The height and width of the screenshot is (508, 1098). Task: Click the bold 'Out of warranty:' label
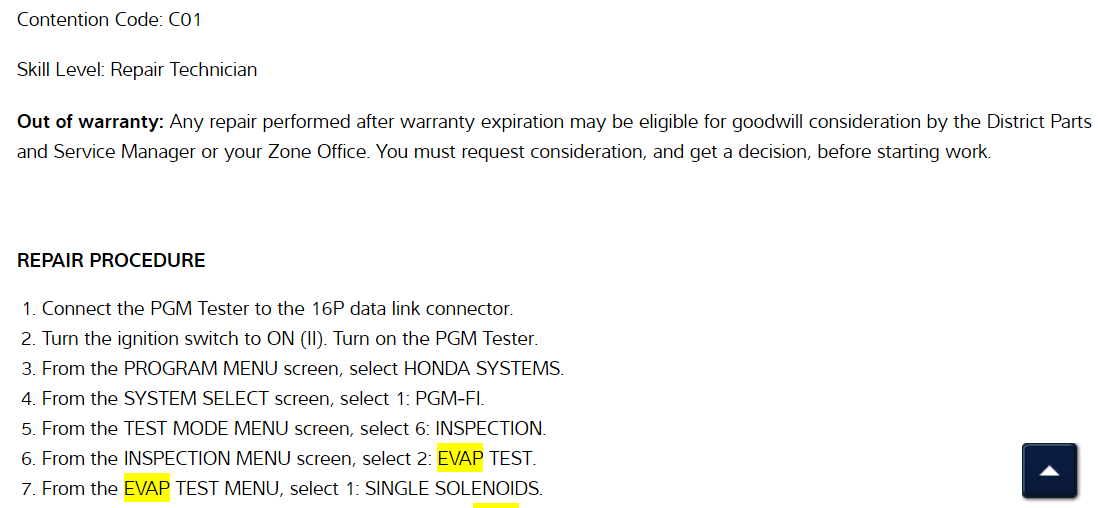(x=90, y=122)
